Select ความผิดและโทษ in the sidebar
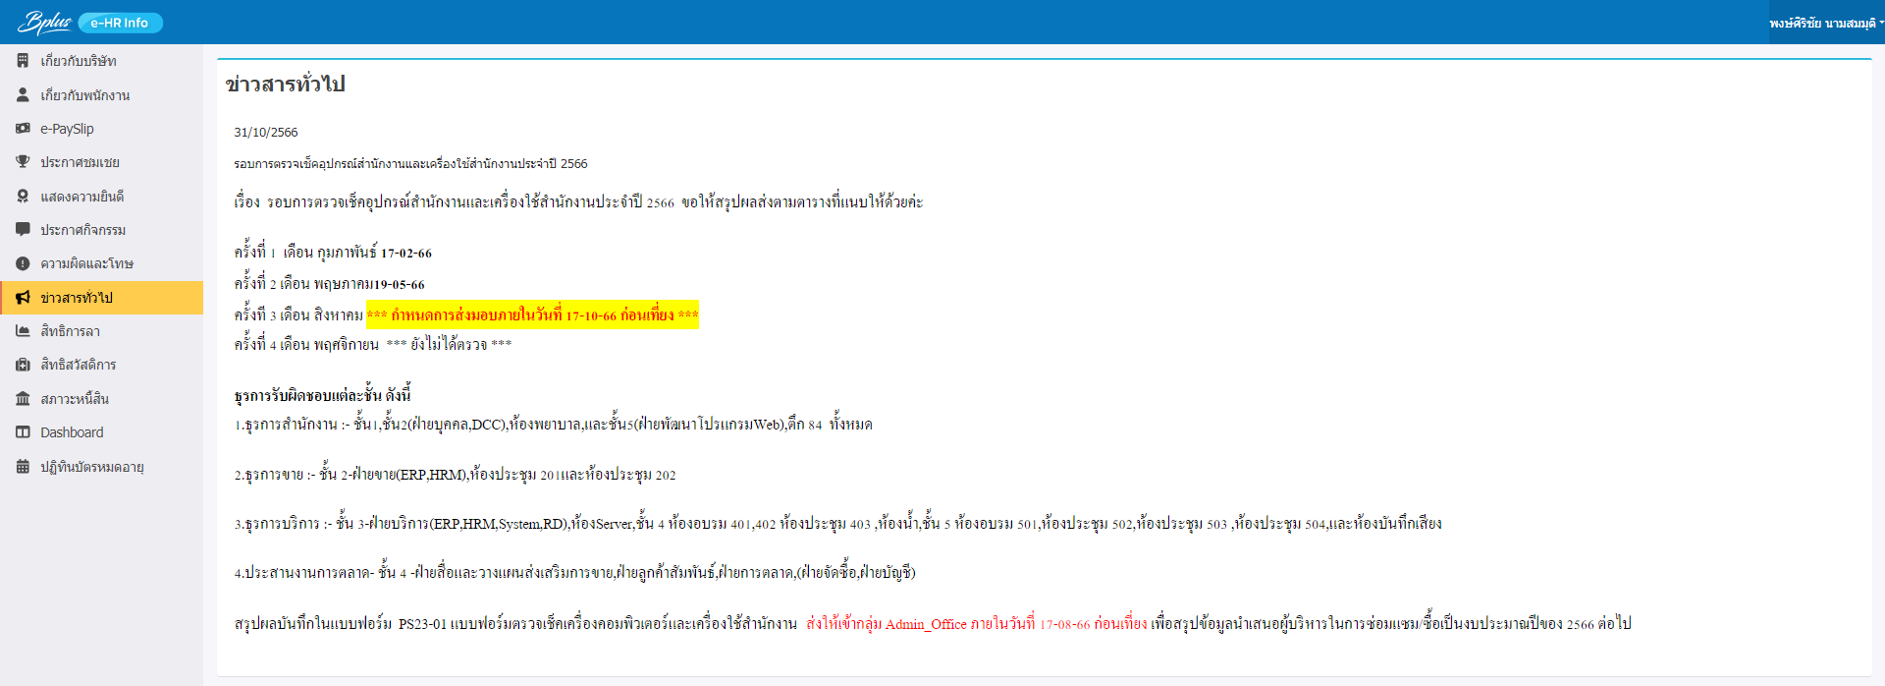This screenshot has height=686, width=1885. click(101, 263)
